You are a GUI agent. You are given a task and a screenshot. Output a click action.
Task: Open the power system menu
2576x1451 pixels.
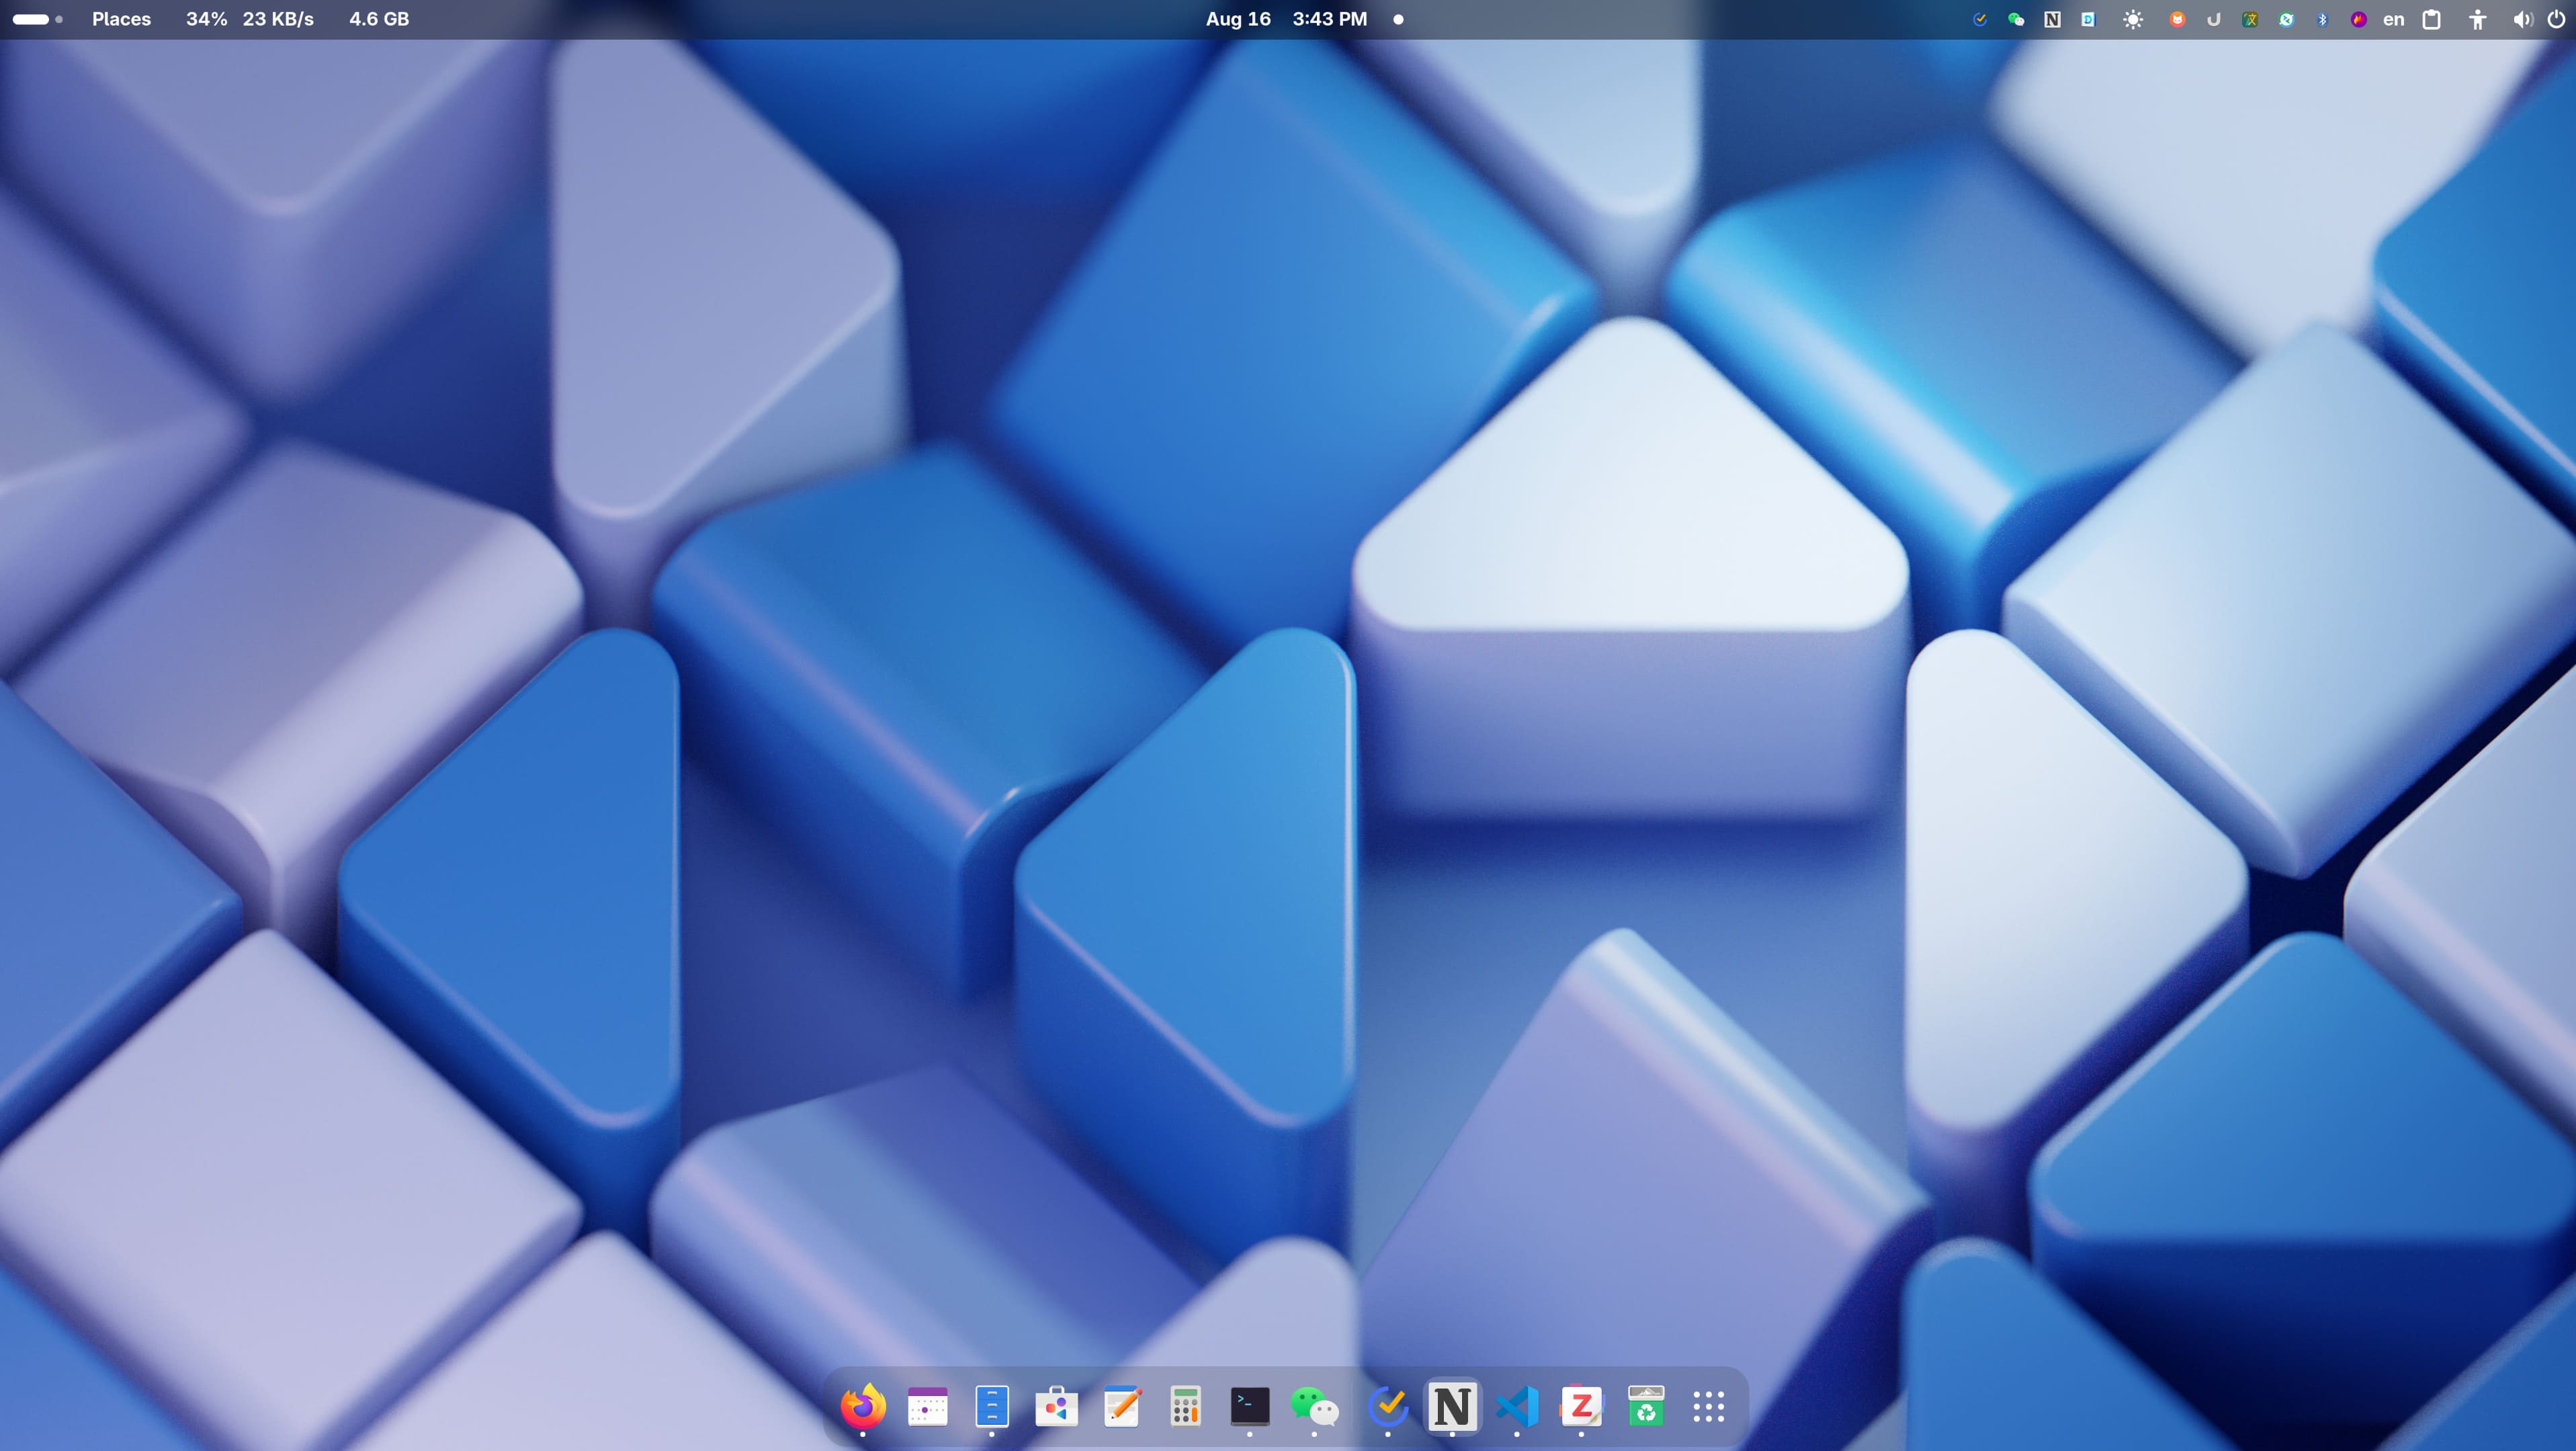[x=2556, y=19]
